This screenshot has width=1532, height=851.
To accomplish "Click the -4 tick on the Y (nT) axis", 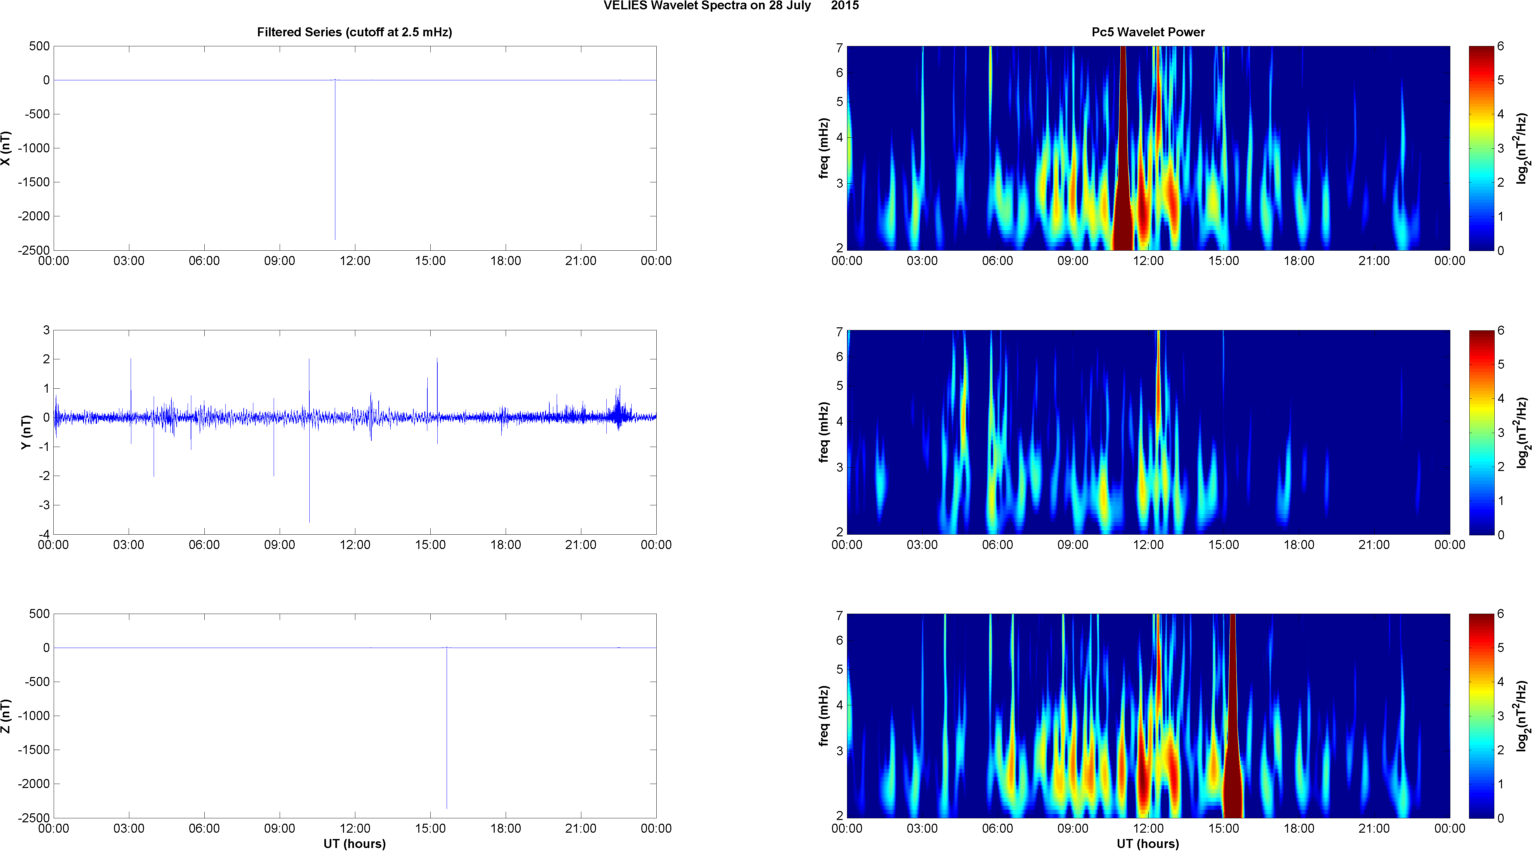I will click(43, 535).
